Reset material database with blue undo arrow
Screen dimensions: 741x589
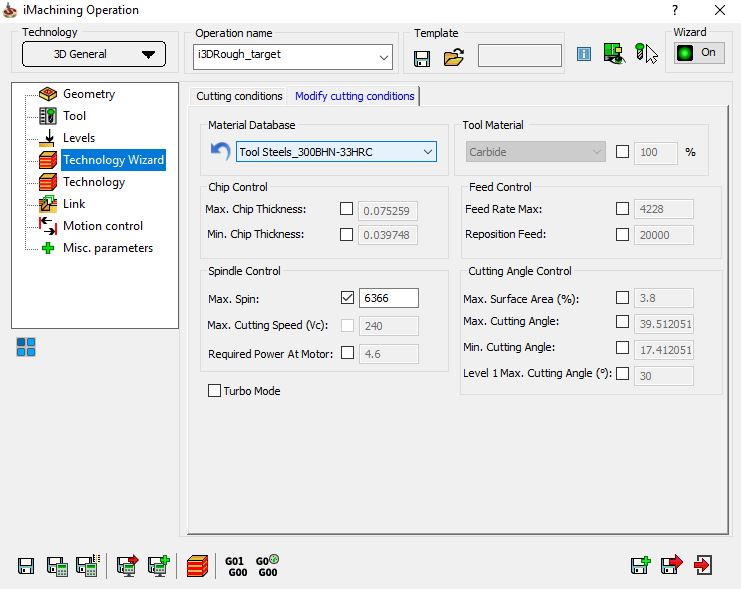coord(220,152)
